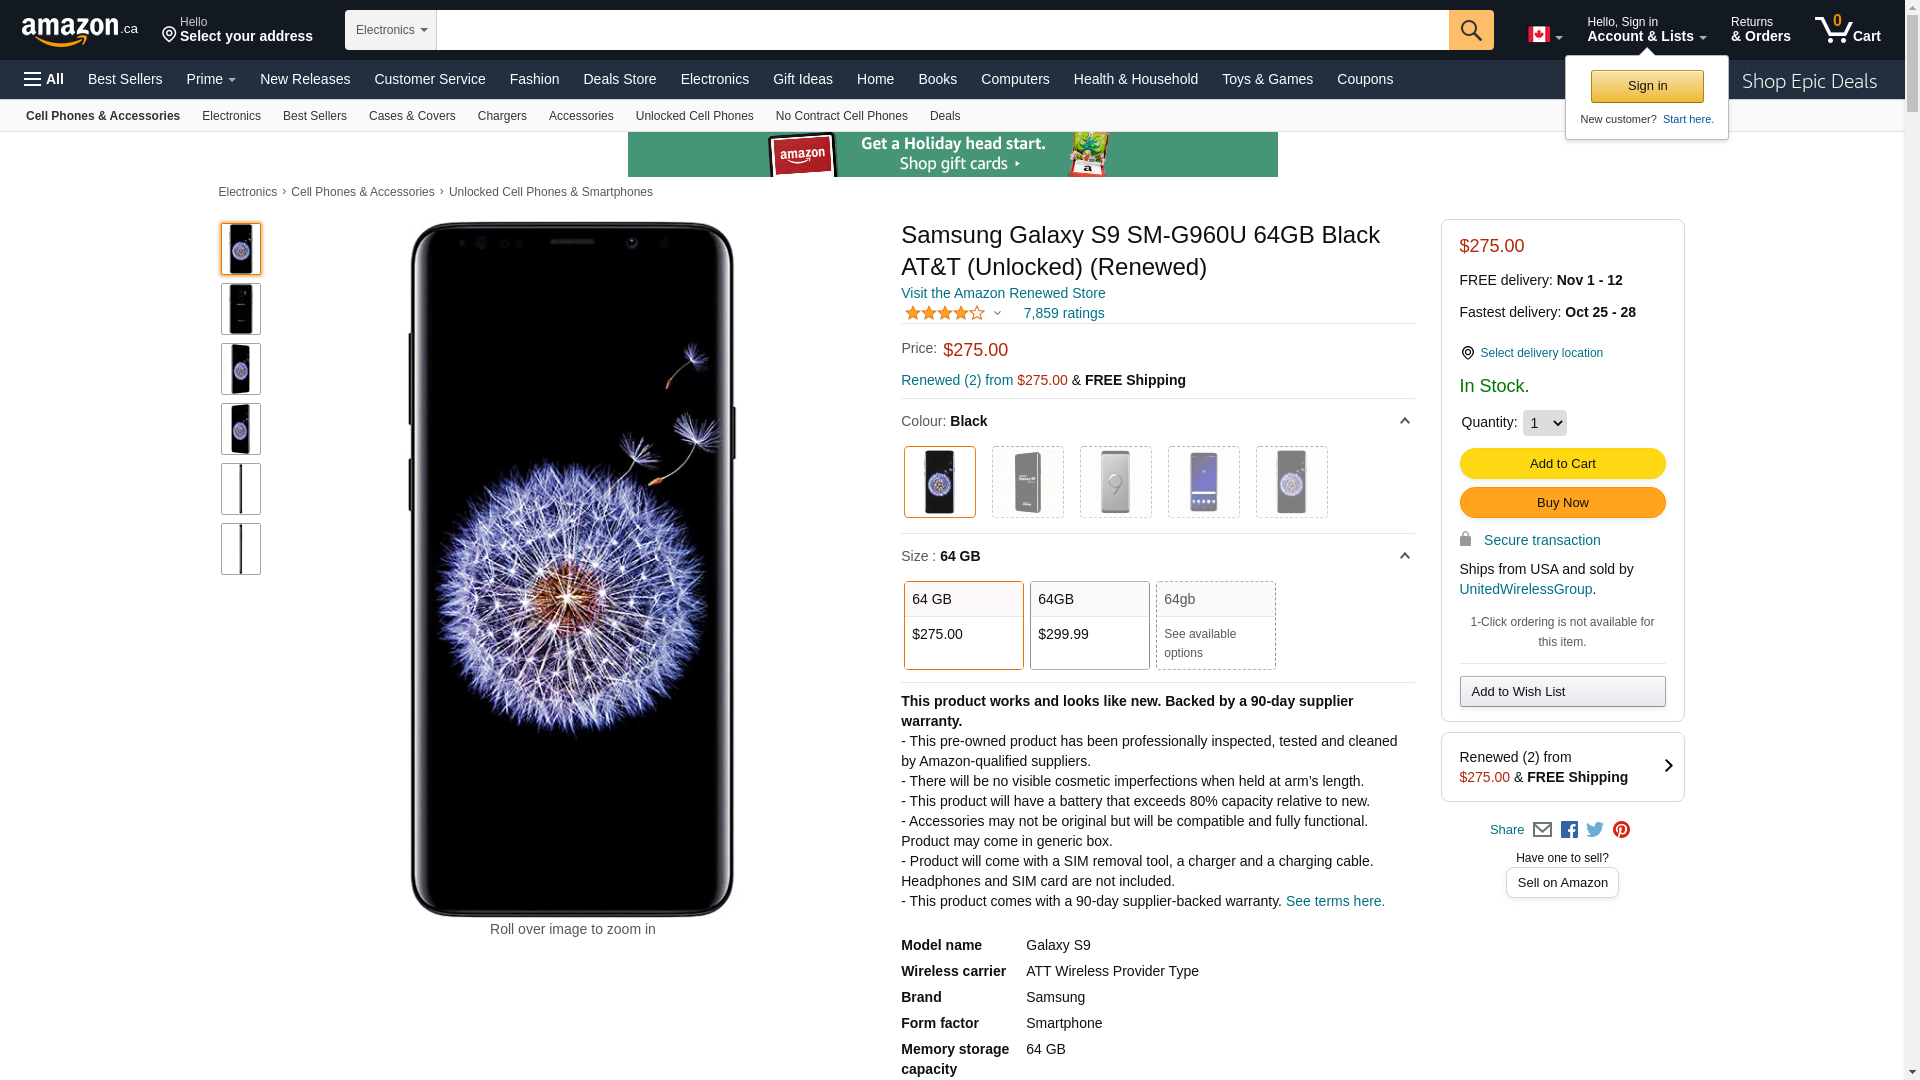Click the Amazon.ca logo
This screenshot has height=1080, width=1920.
pyautogui.click(x=79, y=31)
